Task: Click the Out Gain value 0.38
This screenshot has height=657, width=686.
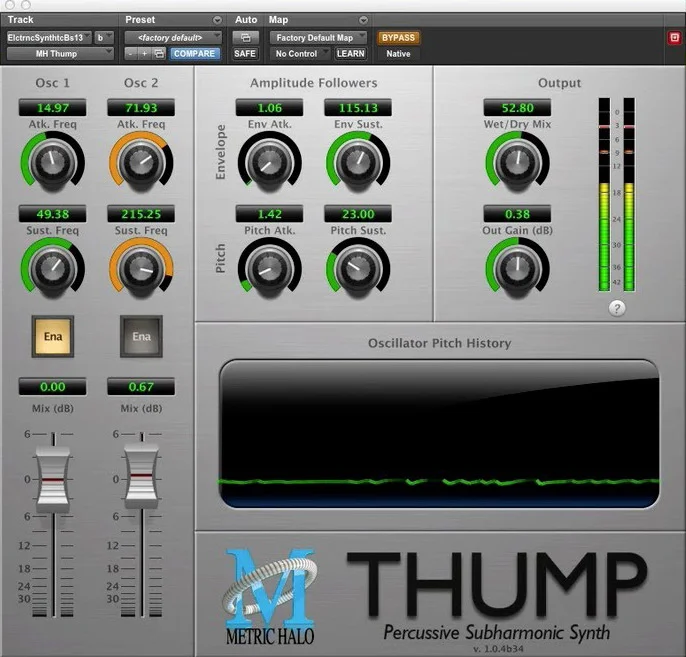Action: click(x=517, y=214)
